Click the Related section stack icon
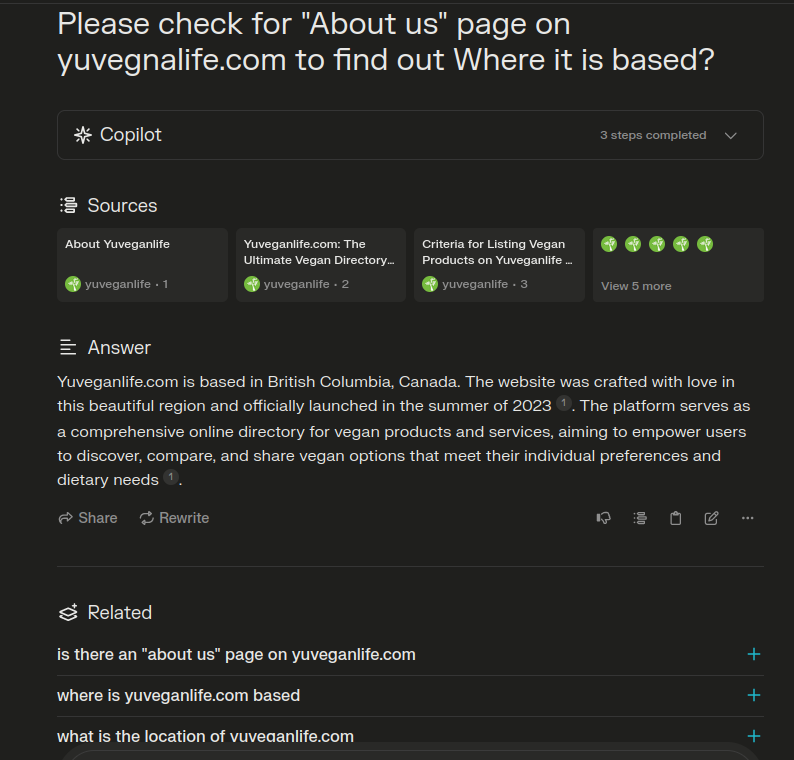Screen dimensions: 794x760 (x=68, y=613)
